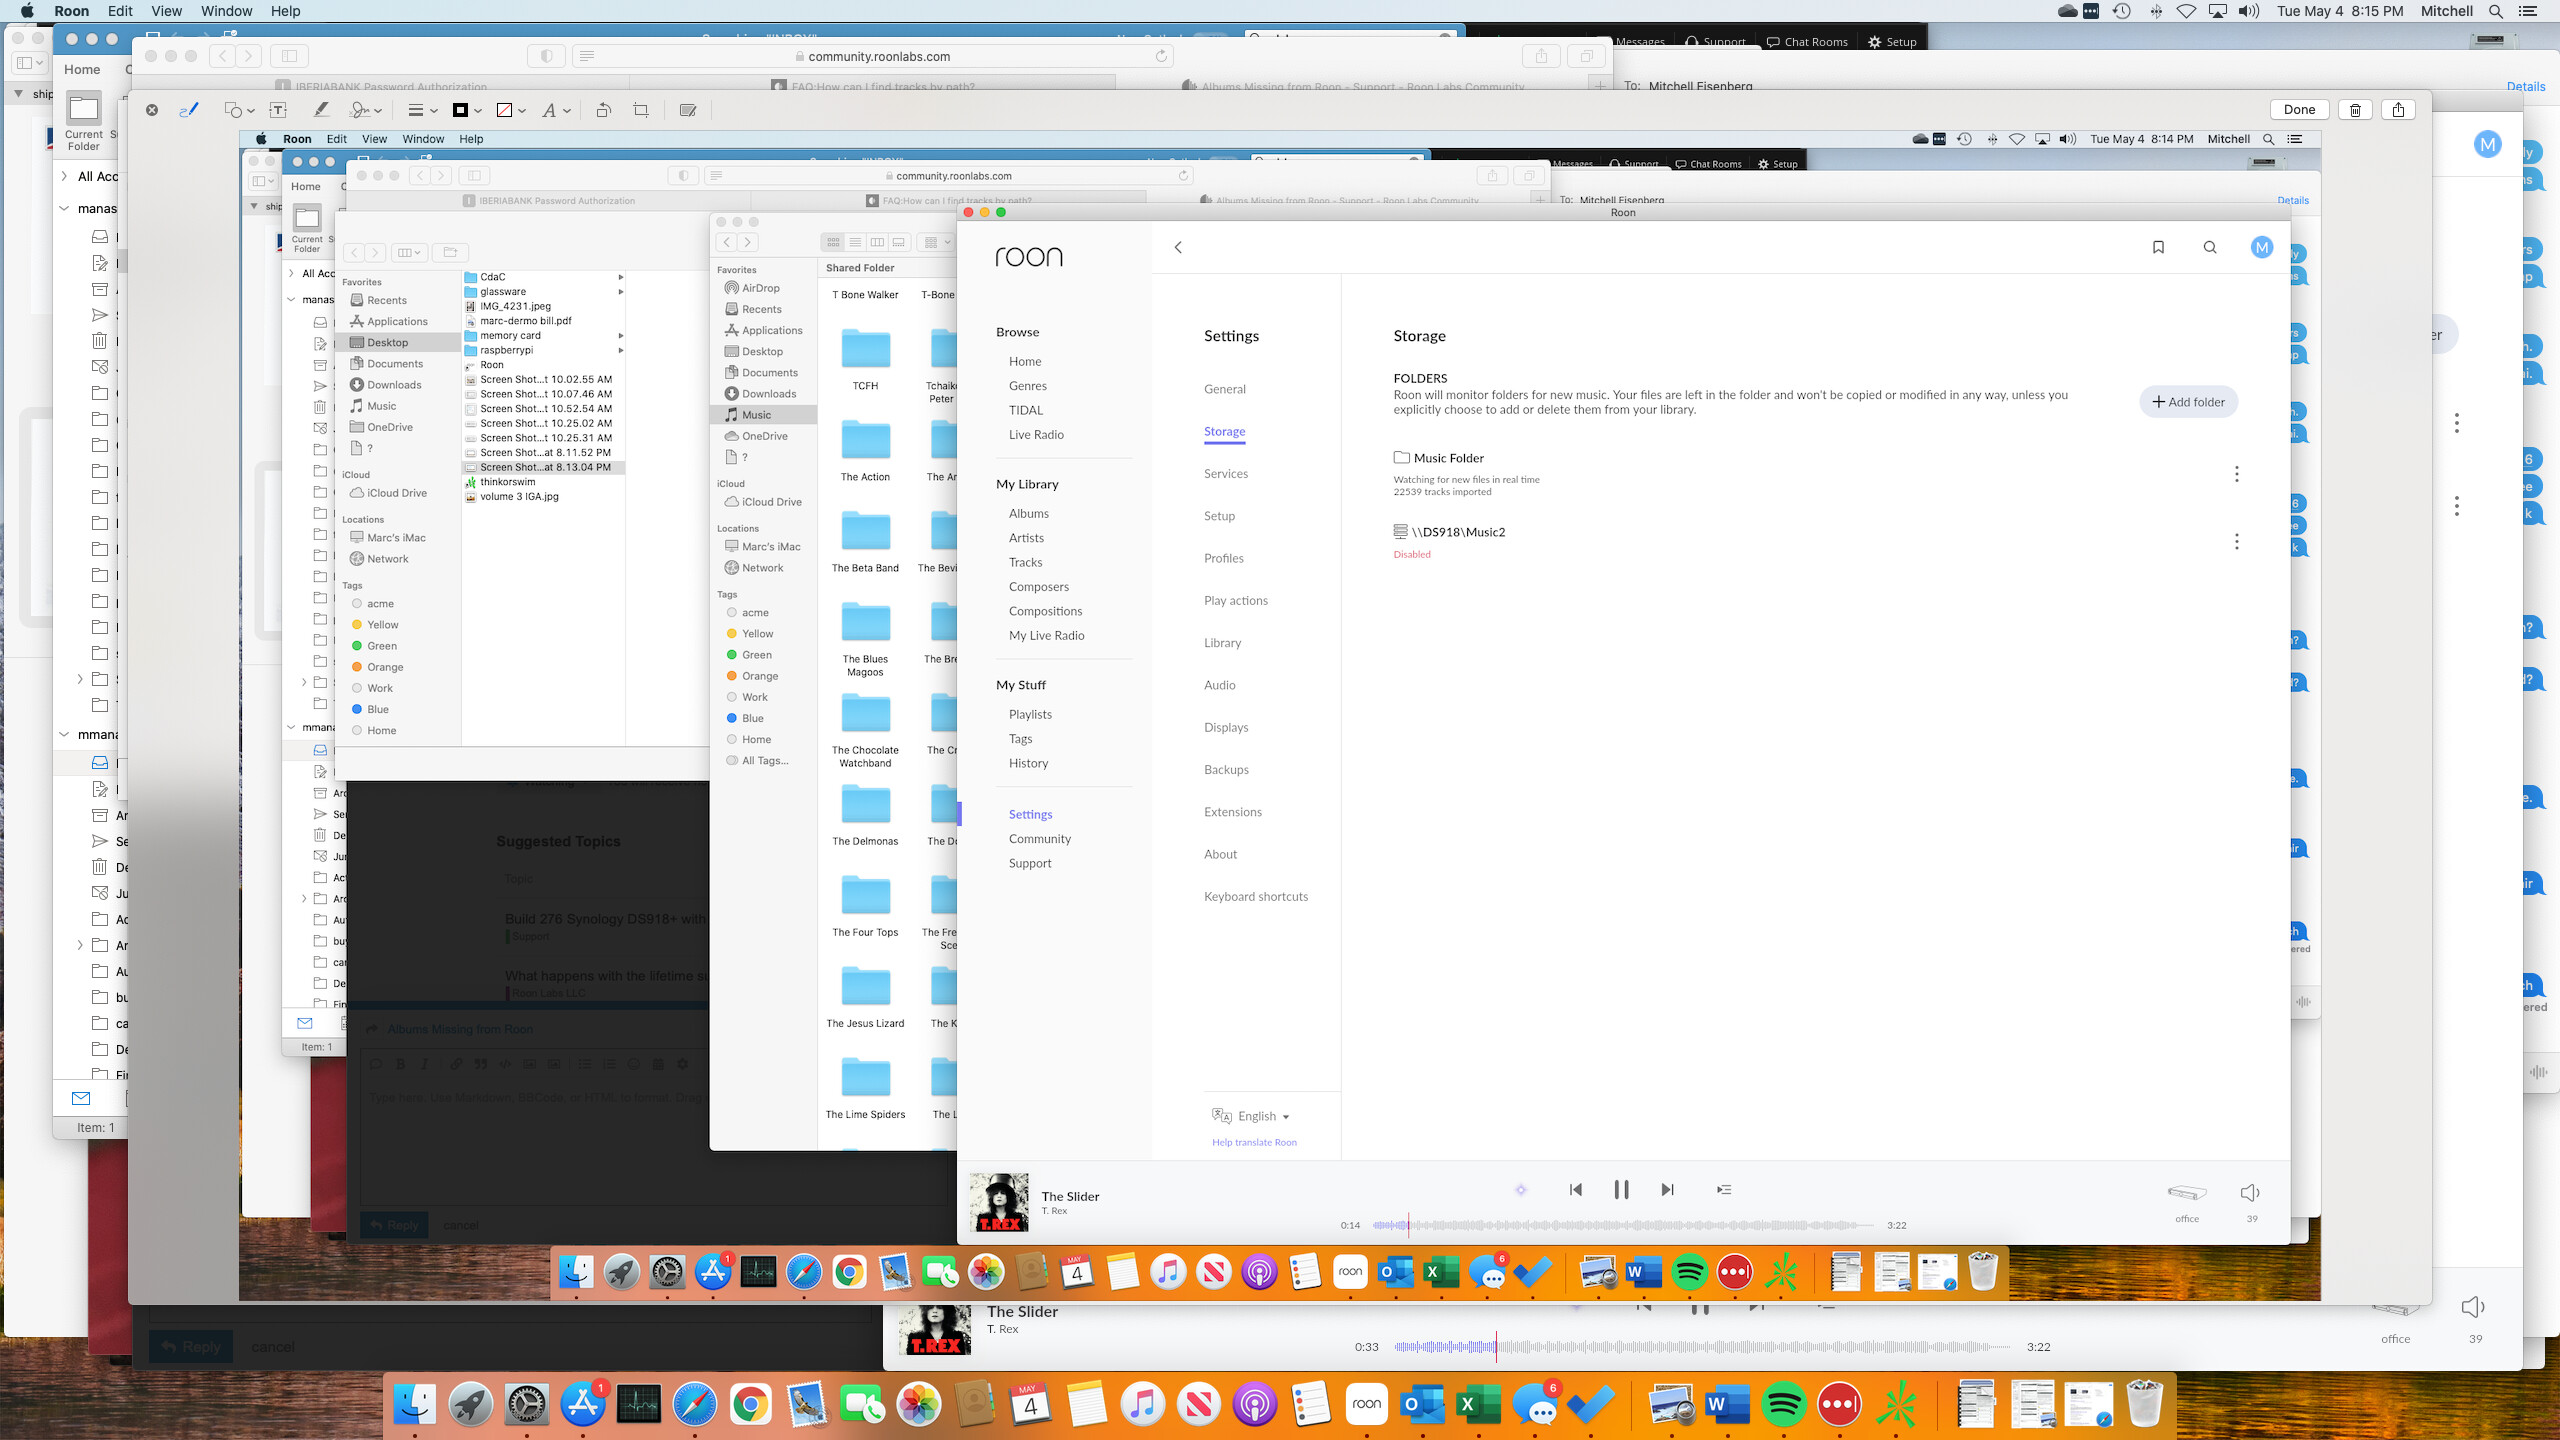Open the Edit menu in top menu bar
This screenshot has height=1440, width=2560.
click(x=120, y=11)
